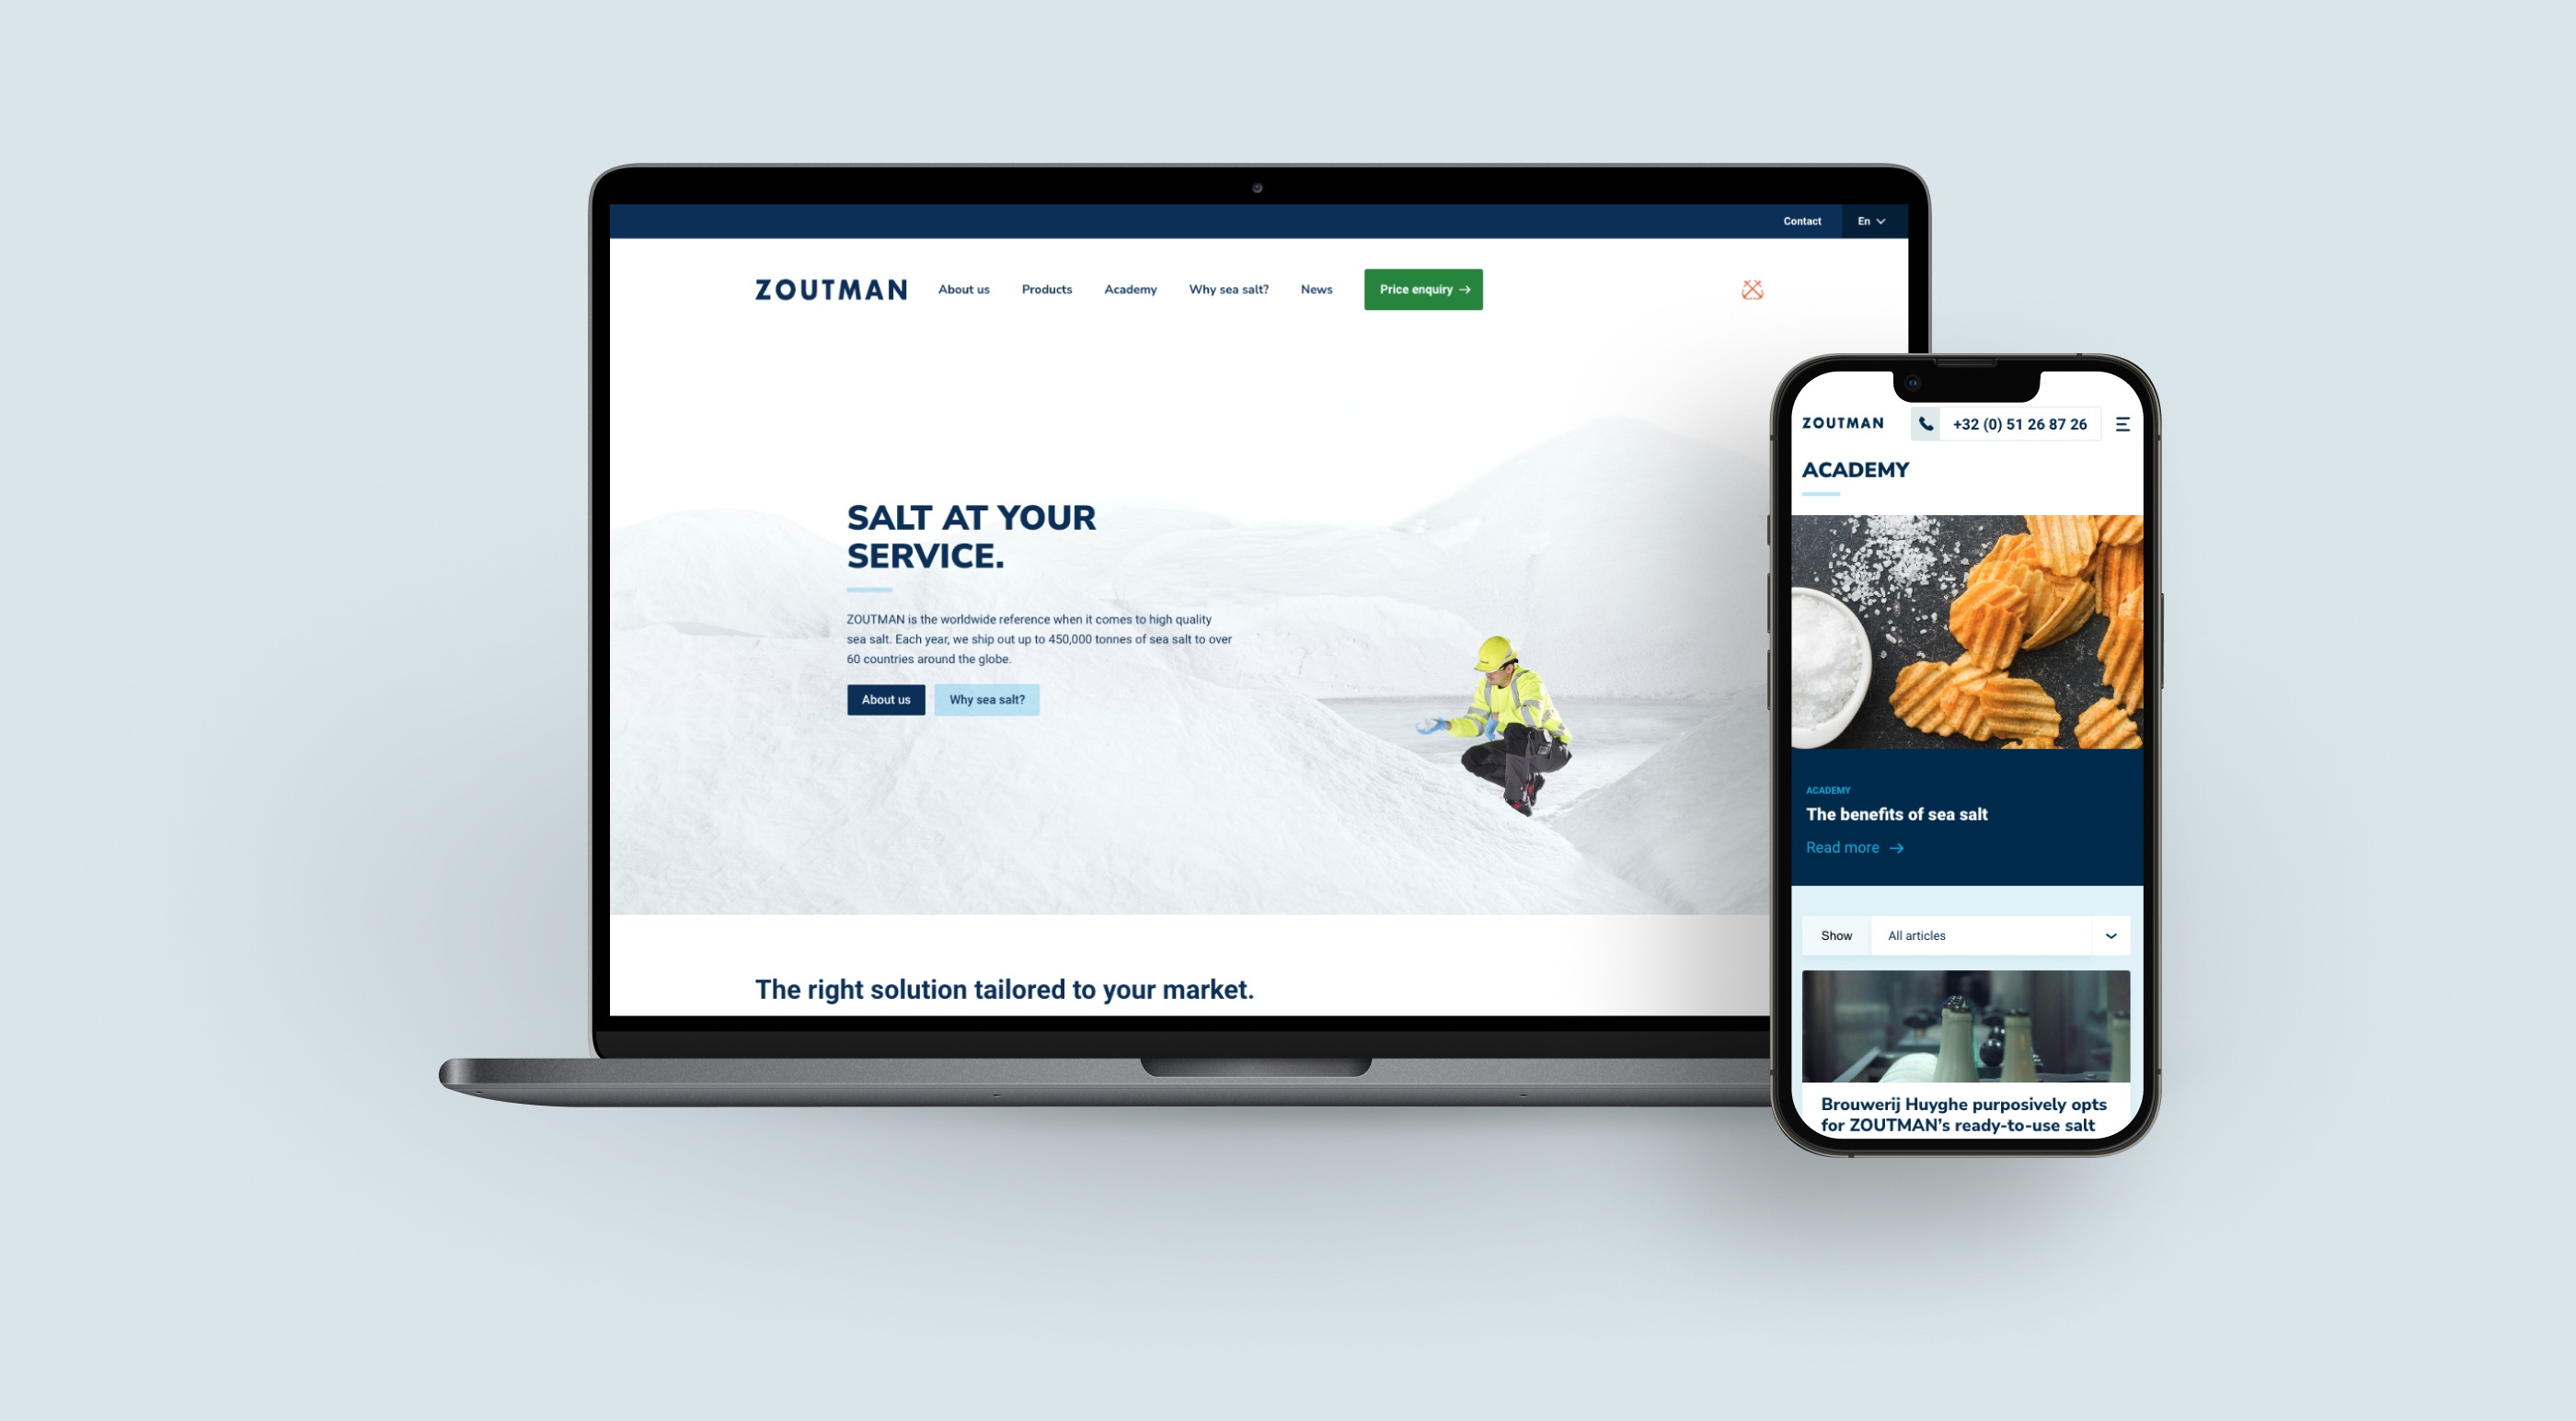Click the Products navigation item

tap(1047, 289)
